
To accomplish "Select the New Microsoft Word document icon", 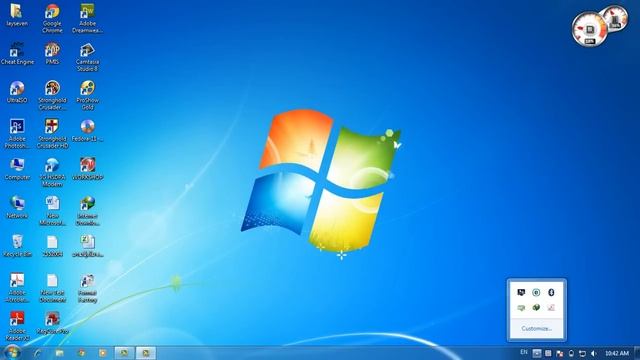I will point(52,211).
